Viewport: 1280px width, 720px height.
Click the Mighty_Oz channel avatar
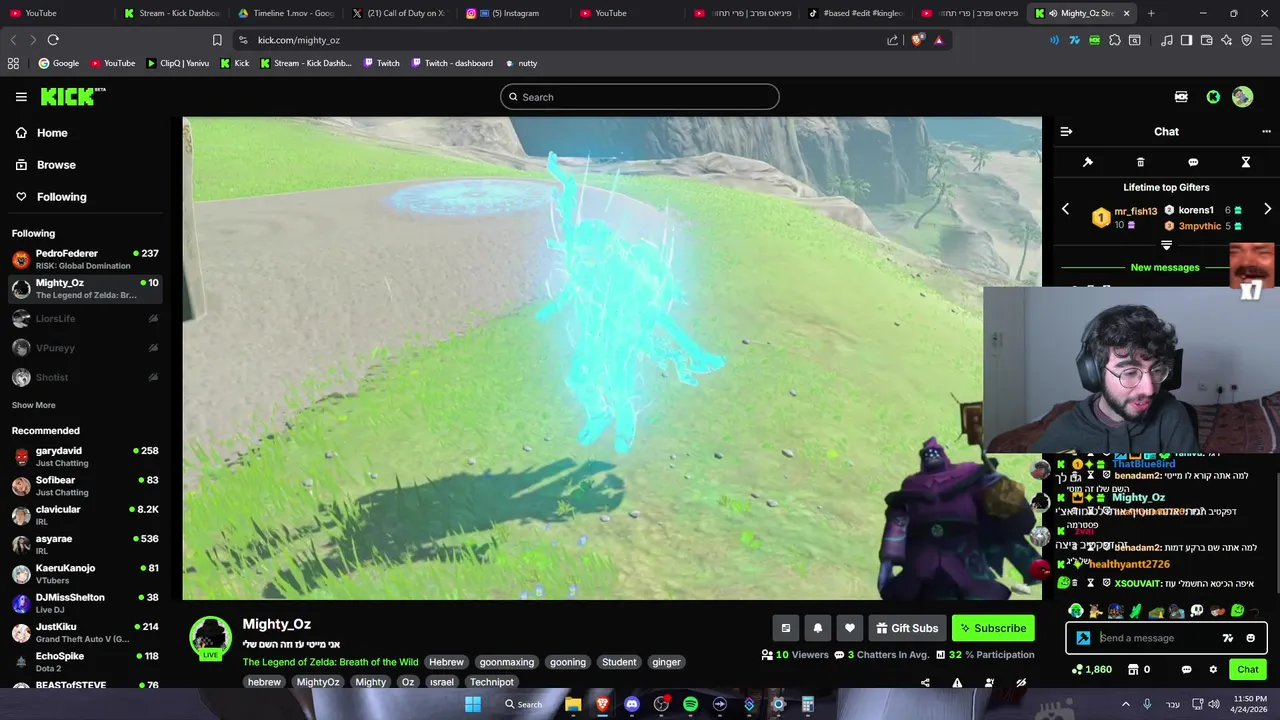pos(211,638)
